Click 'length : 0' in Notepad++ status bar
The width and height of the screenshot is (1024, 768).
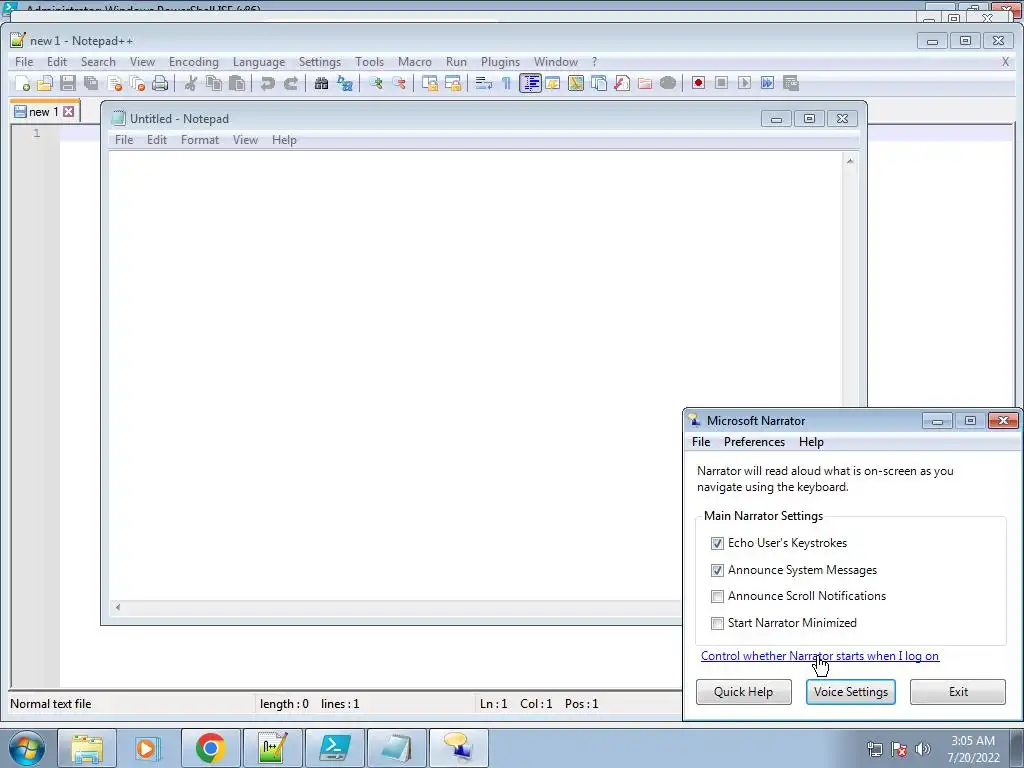click(284, 704)
